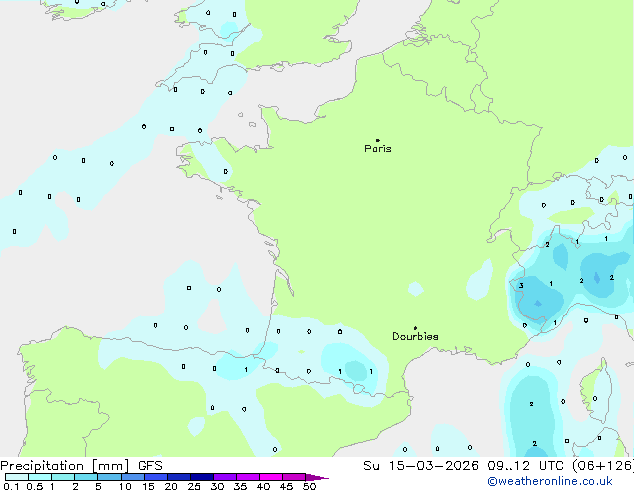This screenshot has height=490, width=634.
Task: Pick the 0.1–0.5 mm legend swatch
Action: pos(17,477)
